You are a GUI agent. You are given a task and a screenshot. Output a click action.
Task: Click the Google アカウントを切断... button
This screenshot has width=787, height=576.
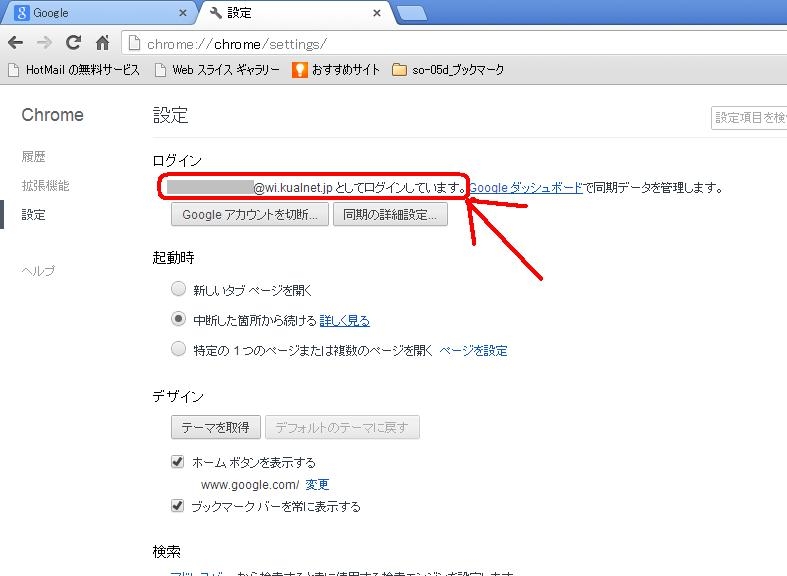point(250,215)
